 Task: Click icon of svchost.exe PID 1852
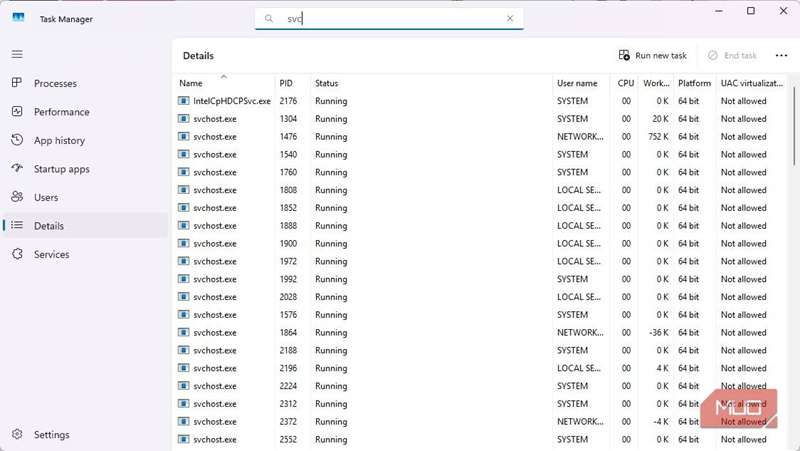coord(183,208)
